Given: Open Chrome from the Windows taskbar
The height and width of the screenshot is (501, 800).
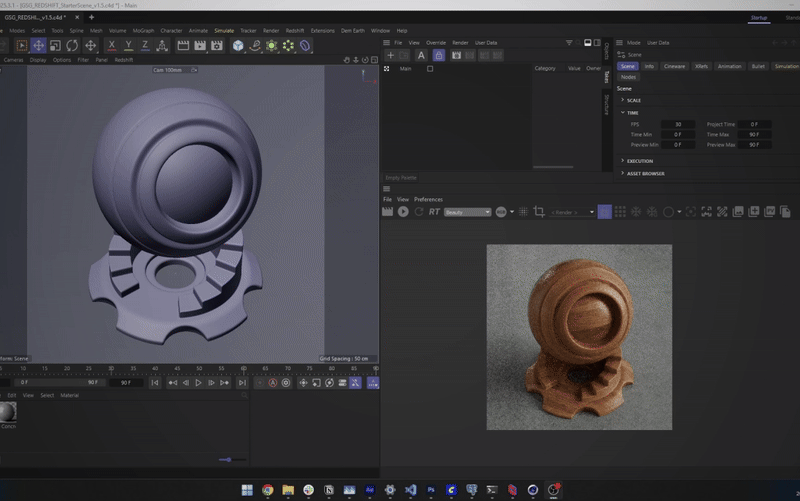Looking at the screenshot, I should [x=267, y=490].
